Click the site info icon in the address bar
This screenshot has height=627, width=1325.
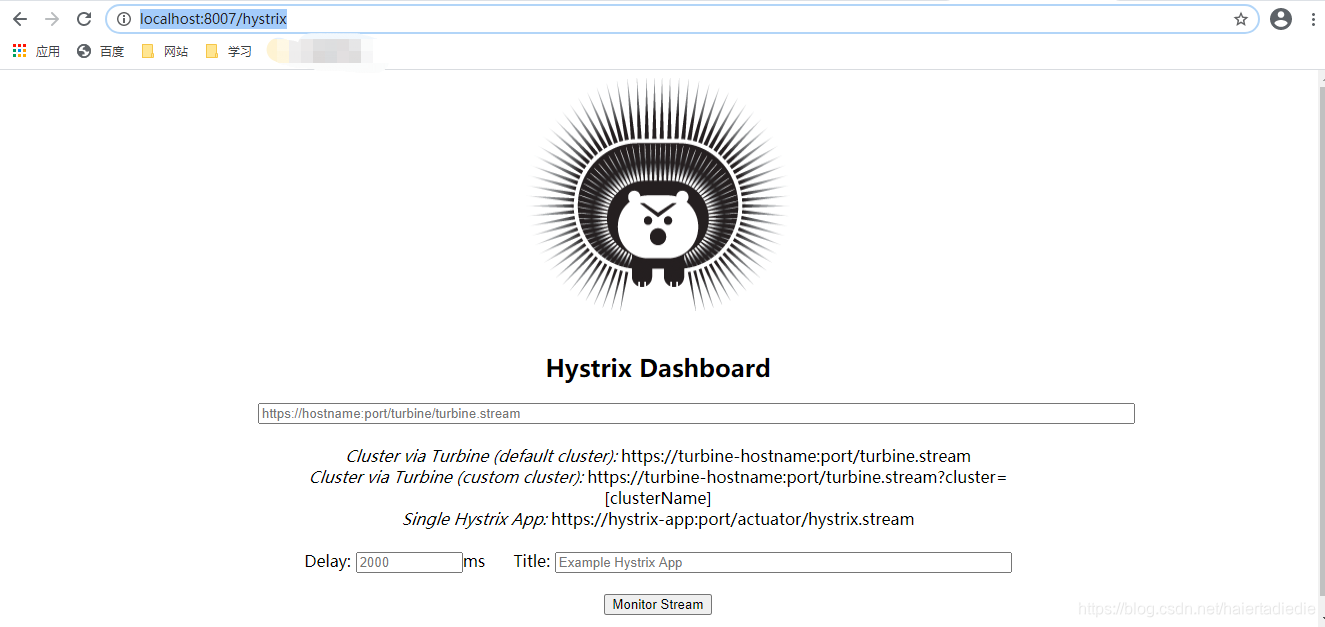coord(121,18)
